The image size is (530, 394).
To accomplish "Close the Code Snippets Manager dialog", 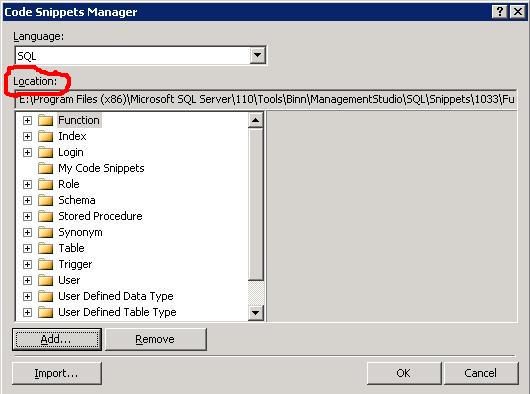I will (x=517, y=12).
